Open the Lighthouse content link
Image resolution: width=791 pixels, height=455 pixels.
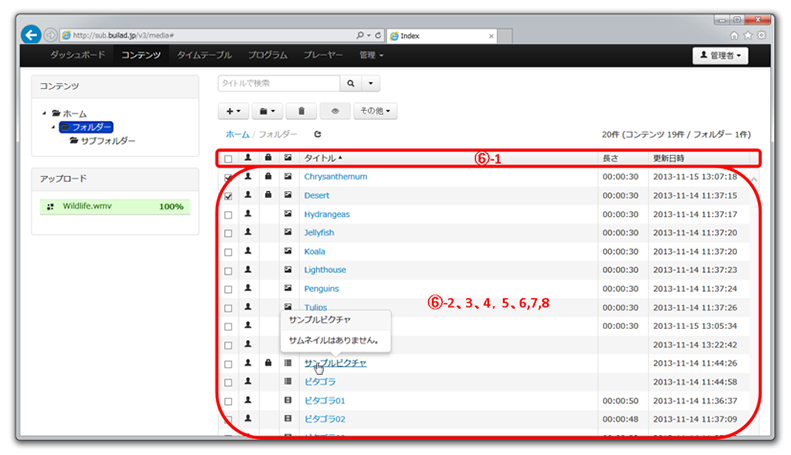click(325, 270)
